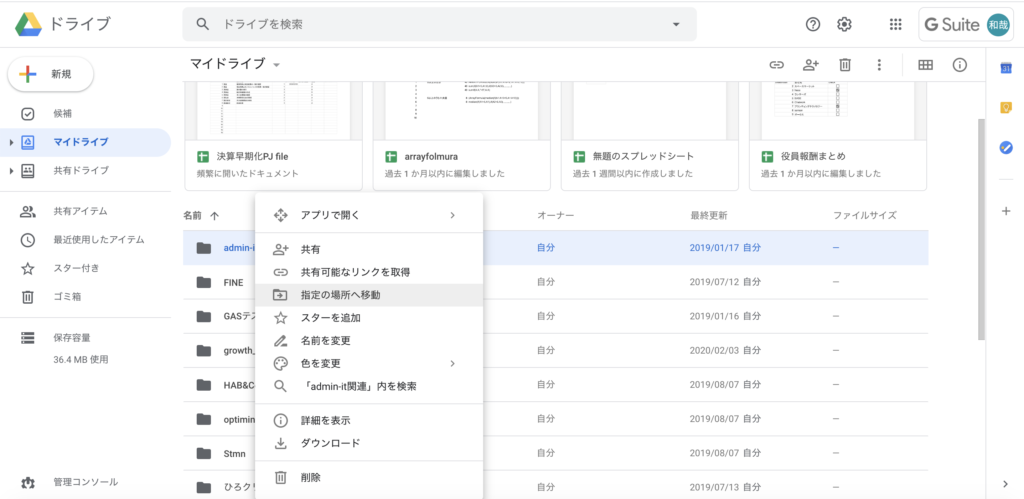This screenshot has height=499, width=1024.
Task: Click the trash toolbar icon
Action: point(845,65)
